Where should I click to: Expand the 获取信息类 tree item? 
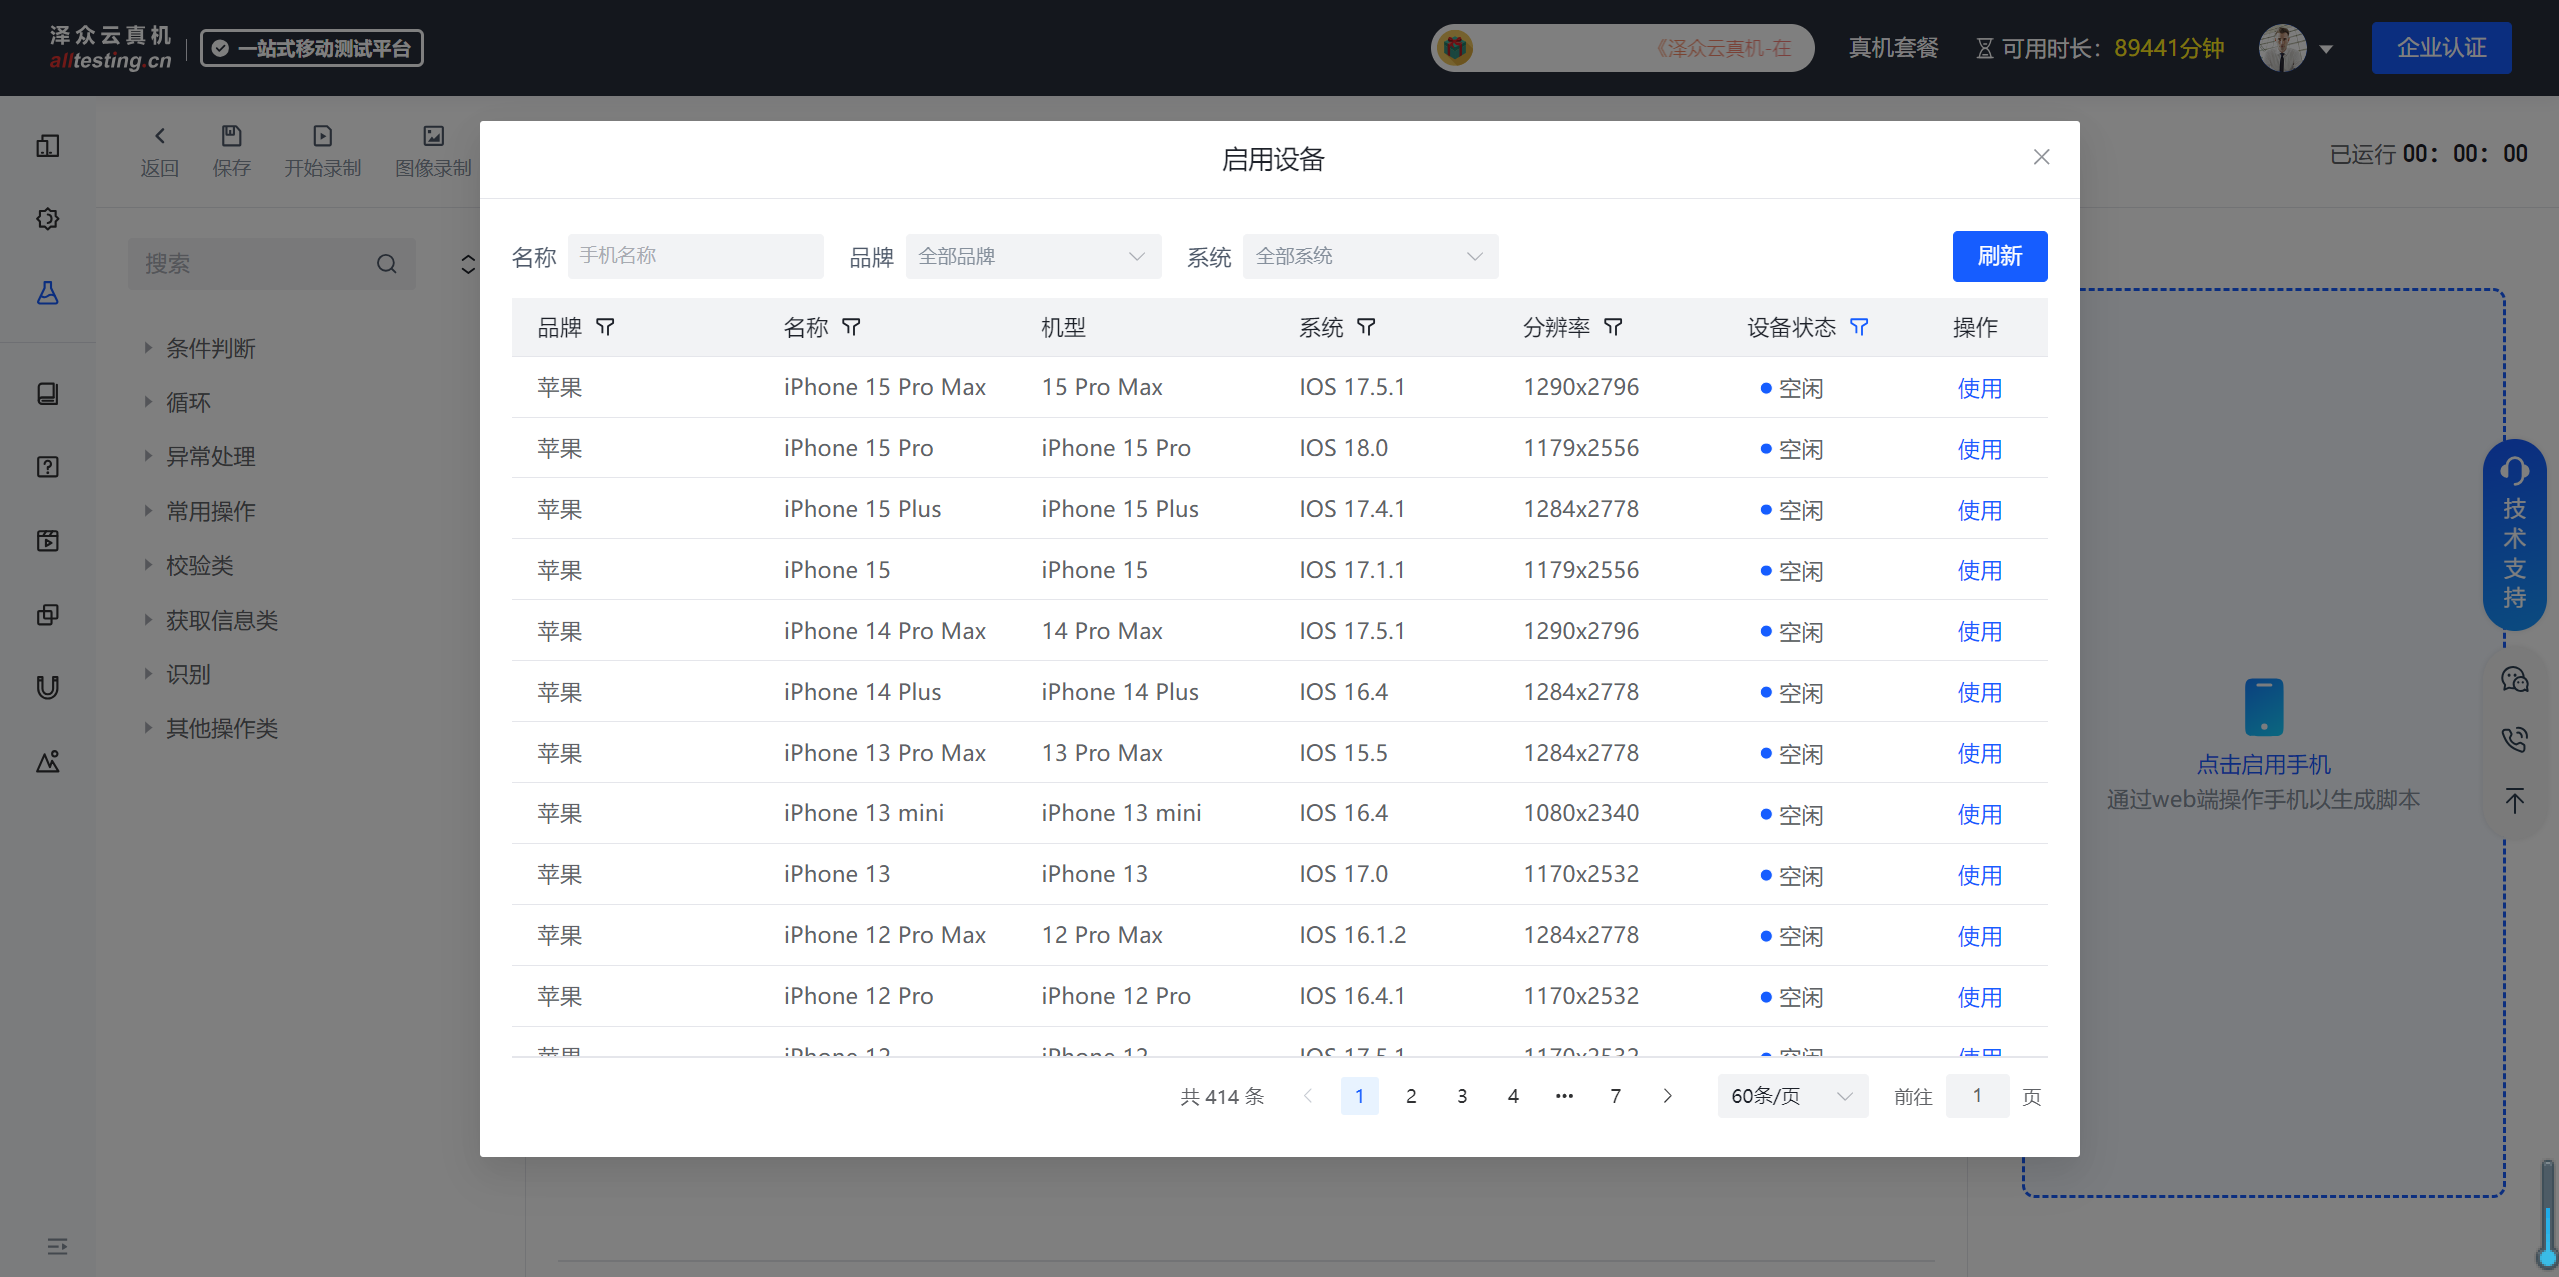point(148,620)
